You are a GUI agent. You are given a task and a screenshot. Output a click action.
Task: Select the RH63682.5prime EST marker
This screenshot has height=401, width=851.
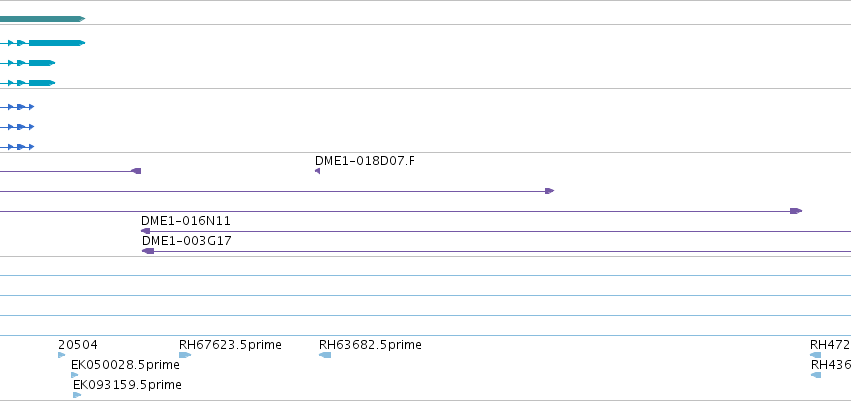(x=325, y=355)
